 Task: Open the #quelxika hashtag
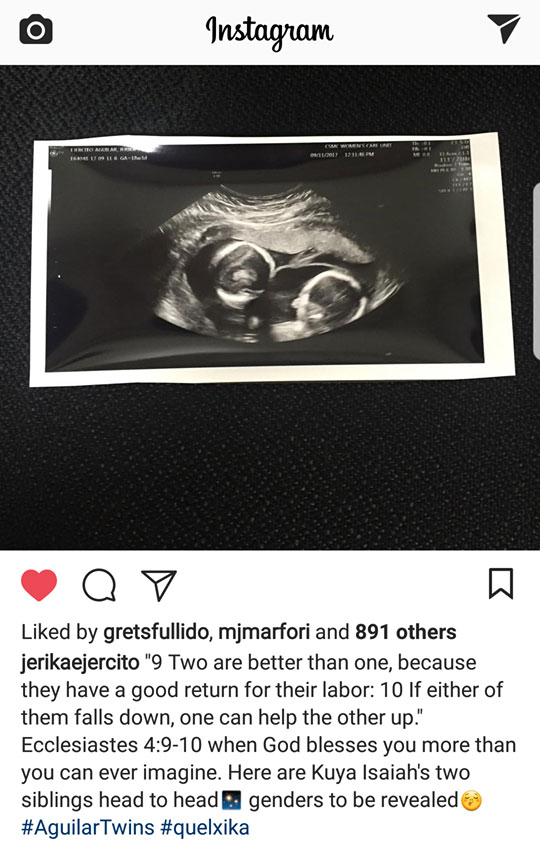(205, 827)
